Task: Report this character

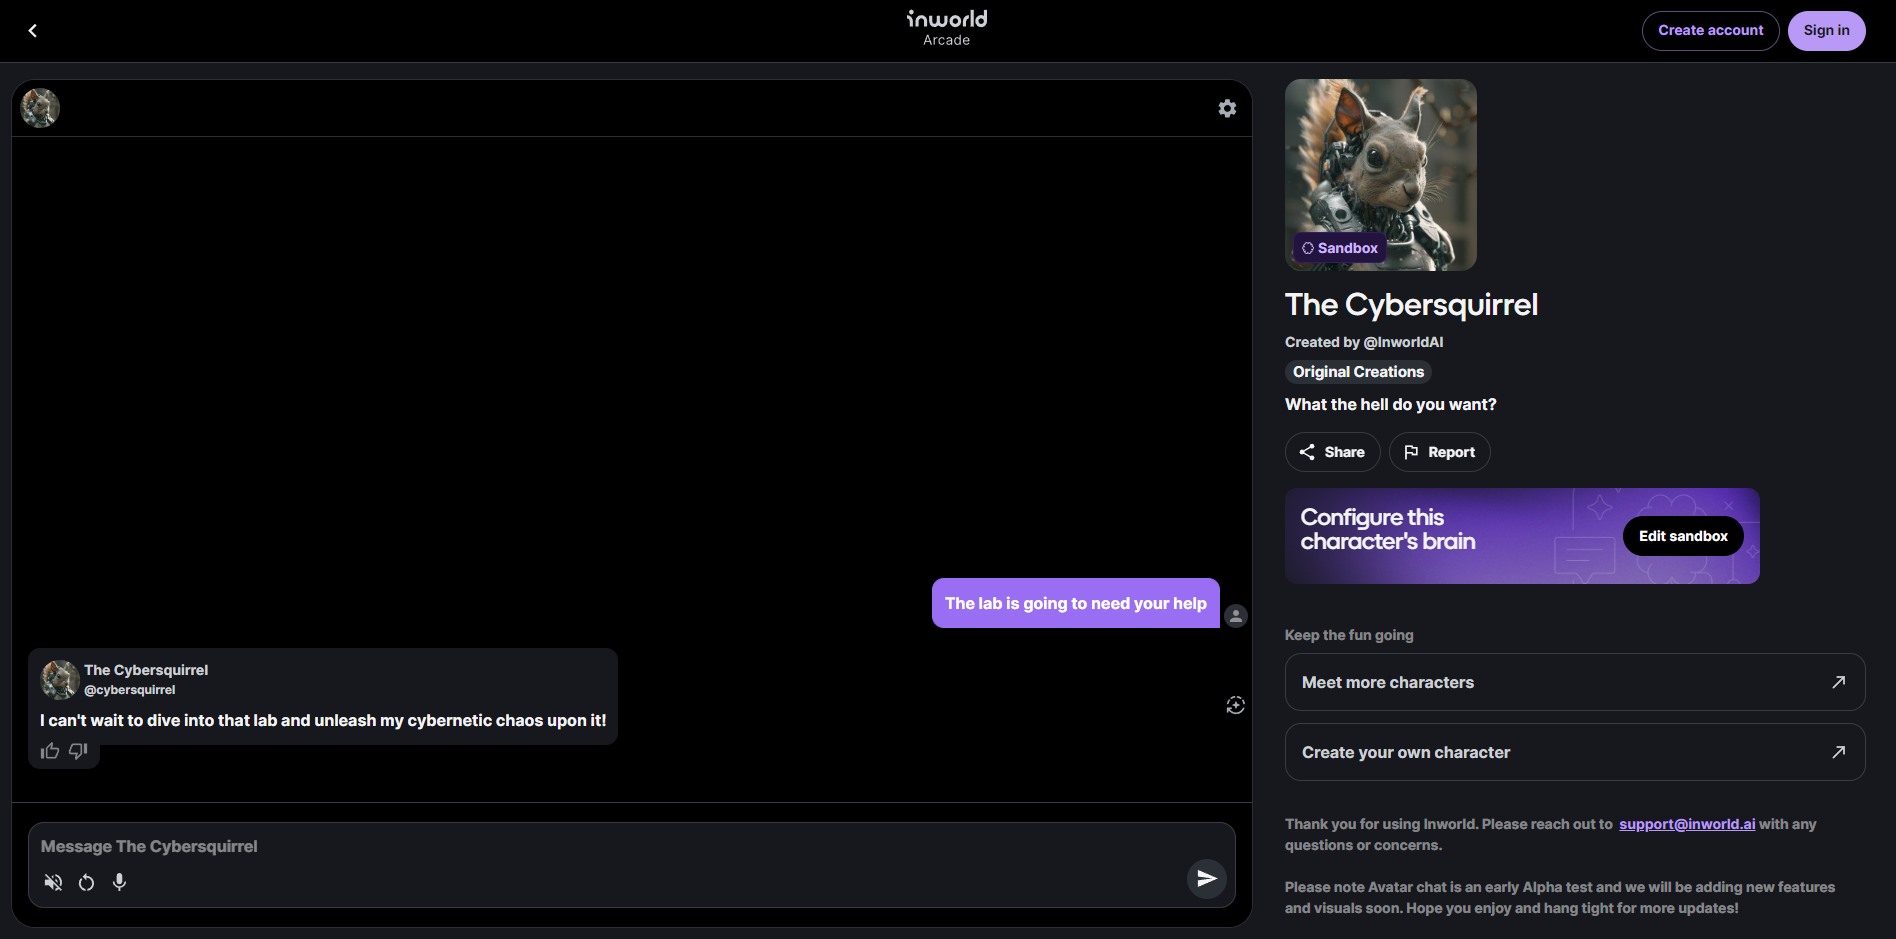Action: (1439, 452)
